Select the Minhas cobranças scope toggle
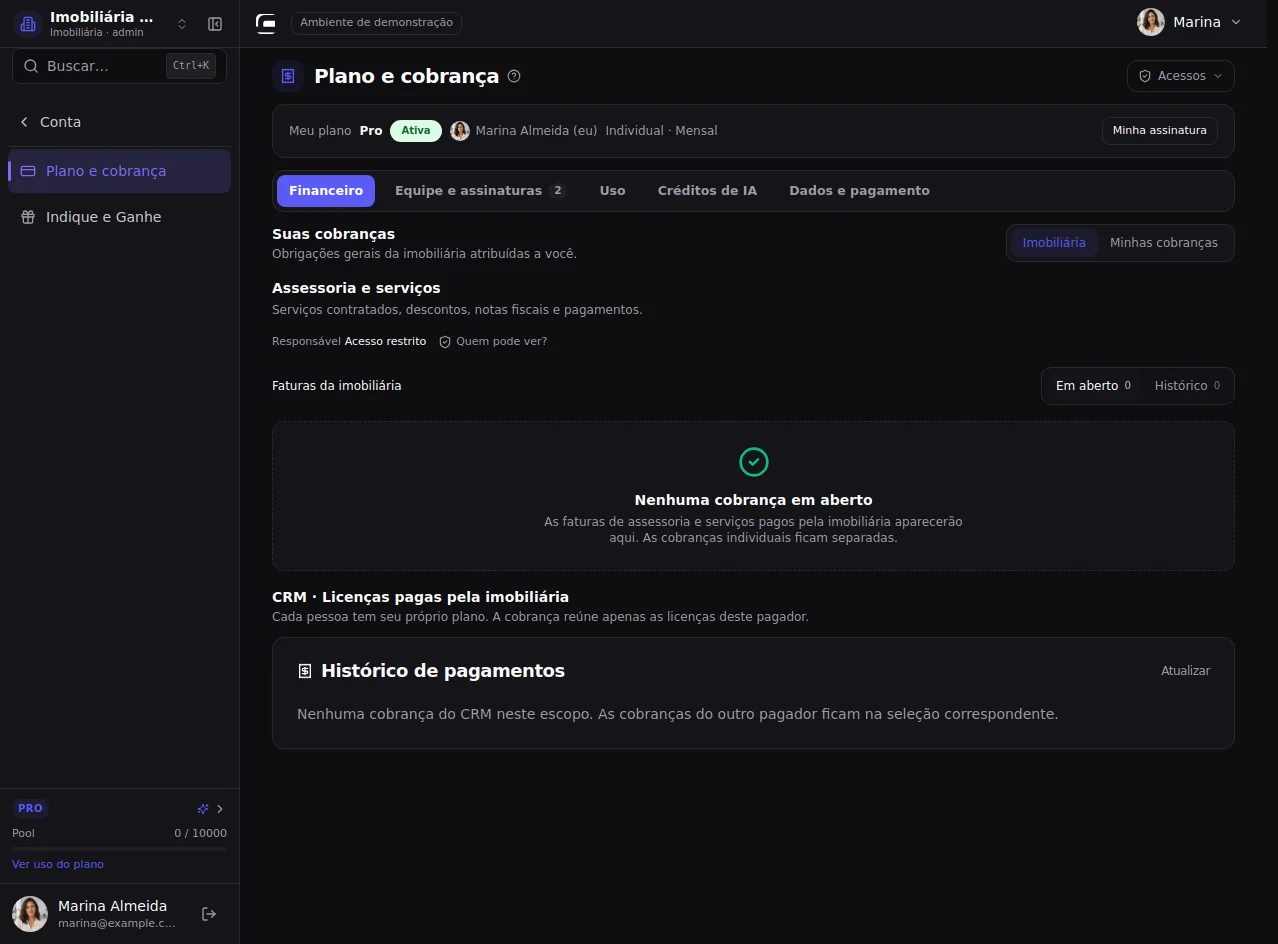1278x944 pixels. point(1164,243)
